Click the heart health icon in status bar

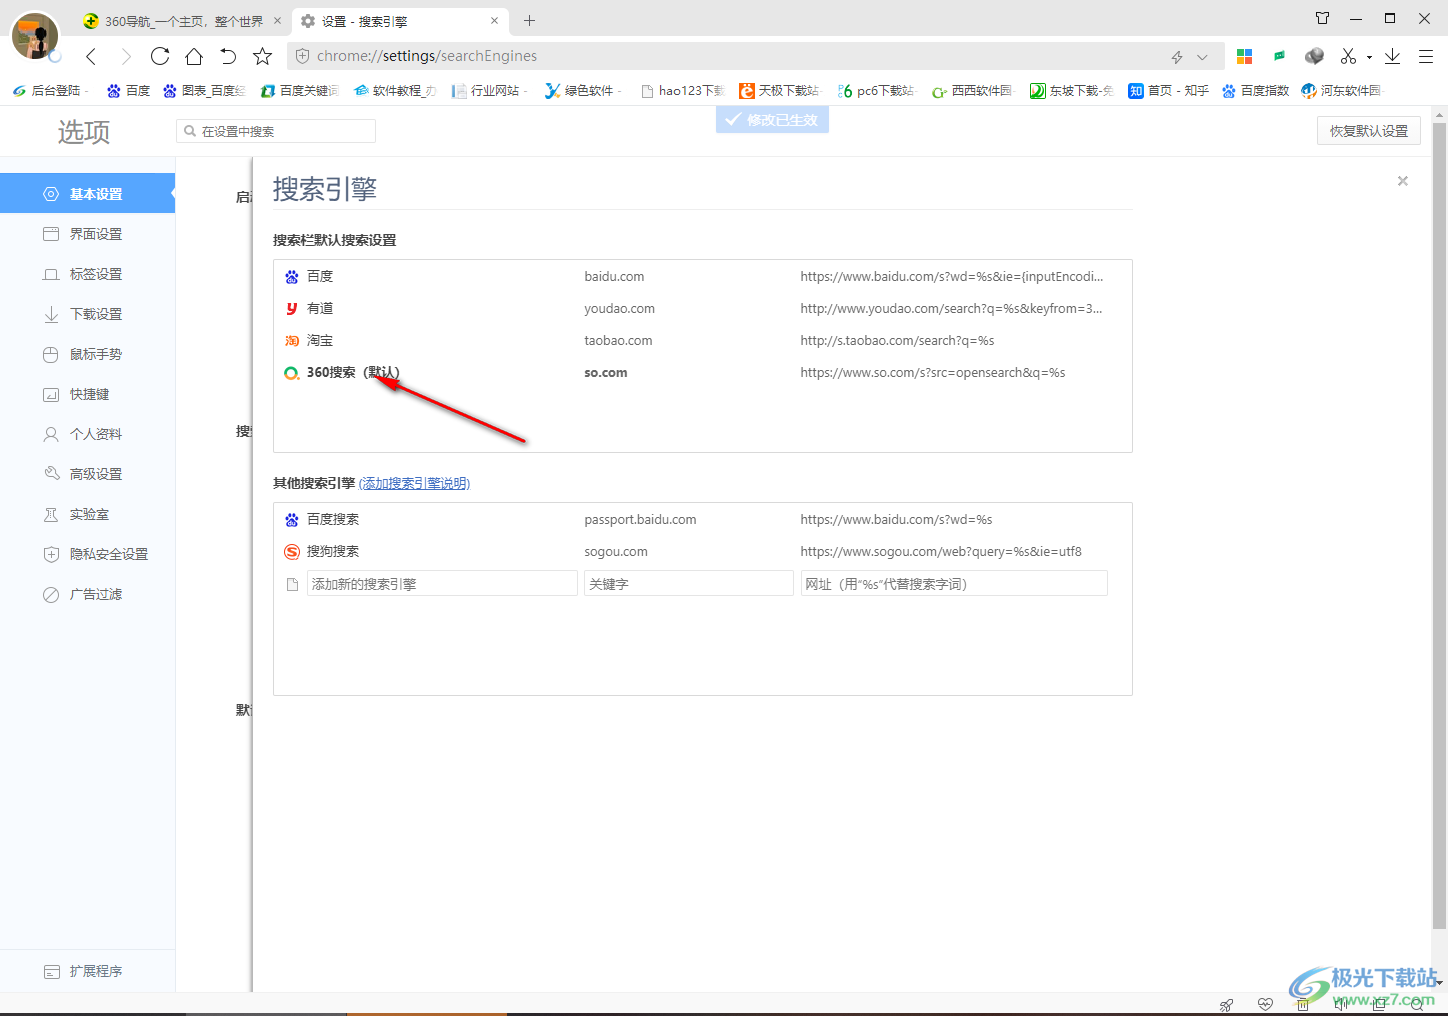pyautogui.click(x=1265, y=1005)
